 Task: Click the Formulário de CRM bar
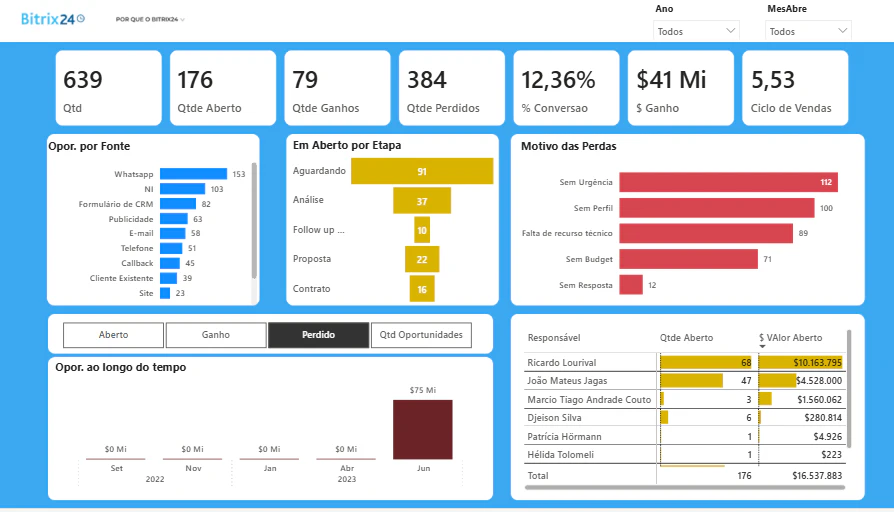178,204
